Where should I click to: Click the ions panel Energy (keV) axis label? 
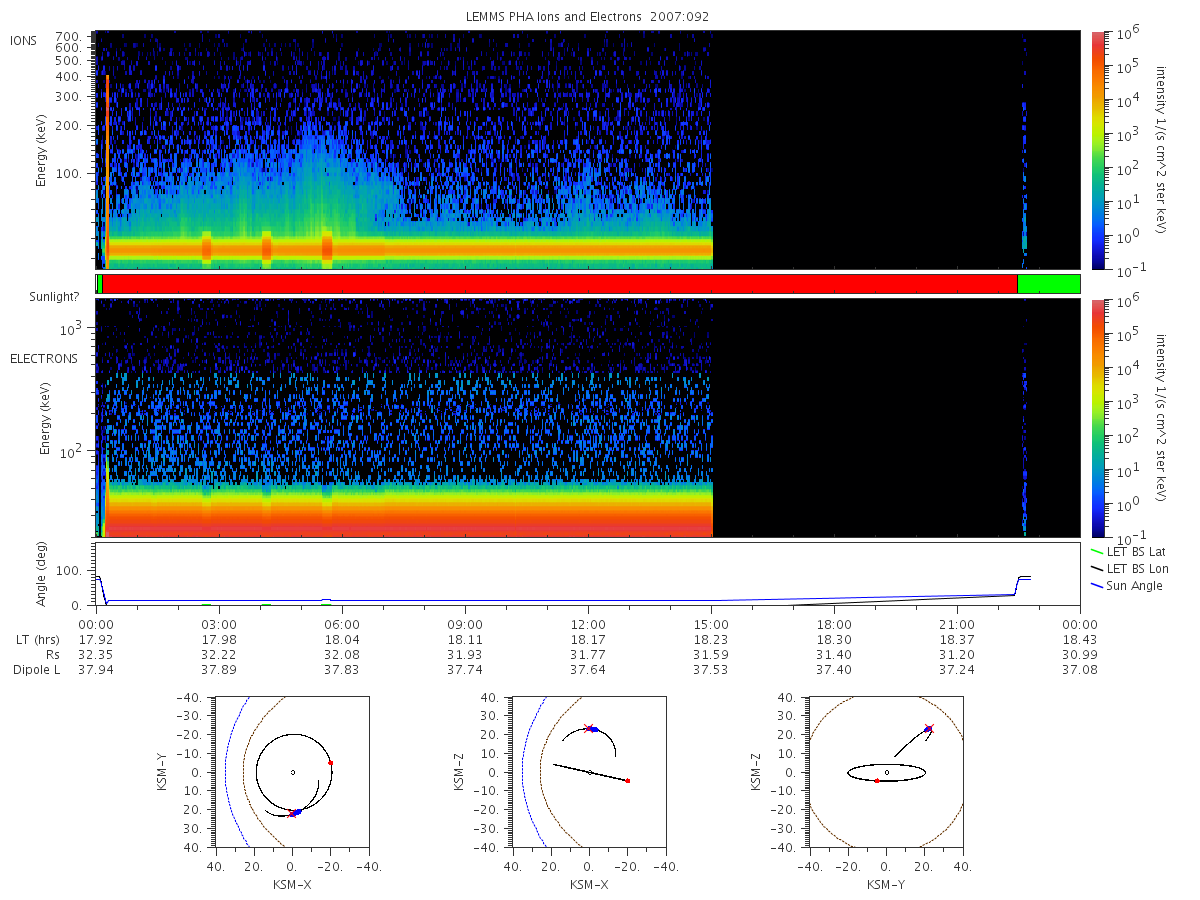(42, 149)
